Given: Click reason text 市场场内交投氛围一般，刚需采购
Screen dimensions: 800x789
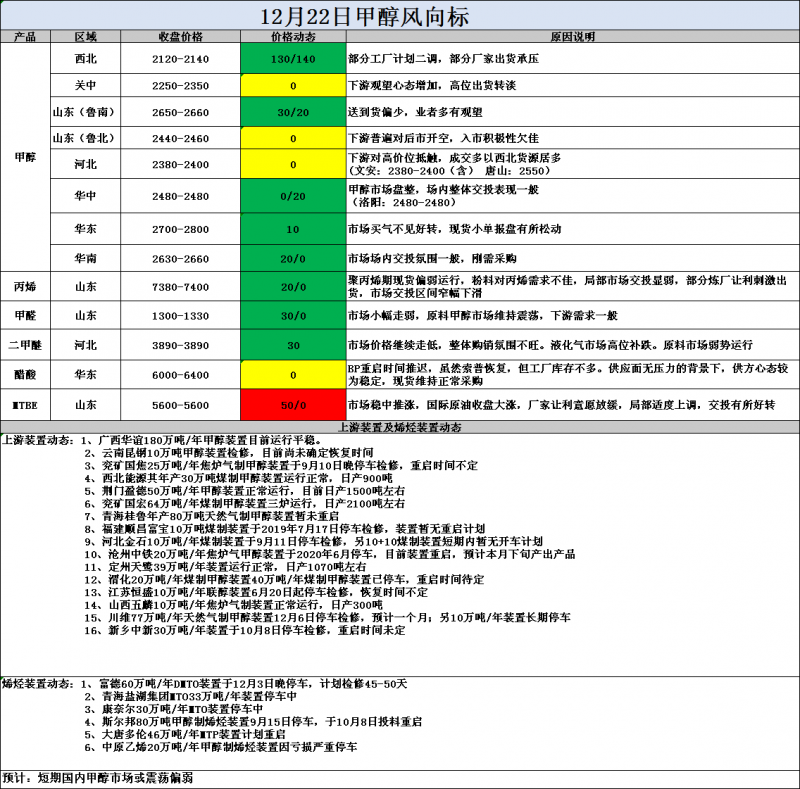Looking at the screenshot, I should pos(432,258).
